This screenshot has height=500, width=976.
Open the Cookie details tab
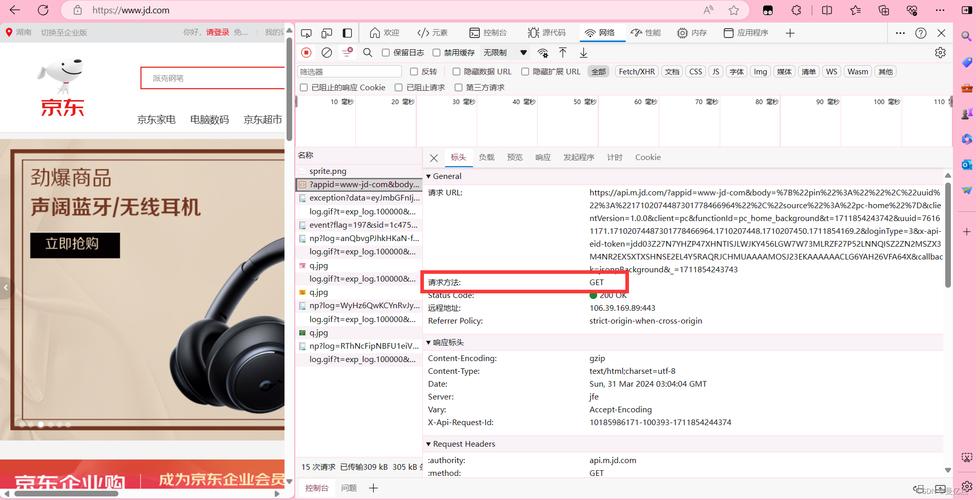tap(648, 158)
